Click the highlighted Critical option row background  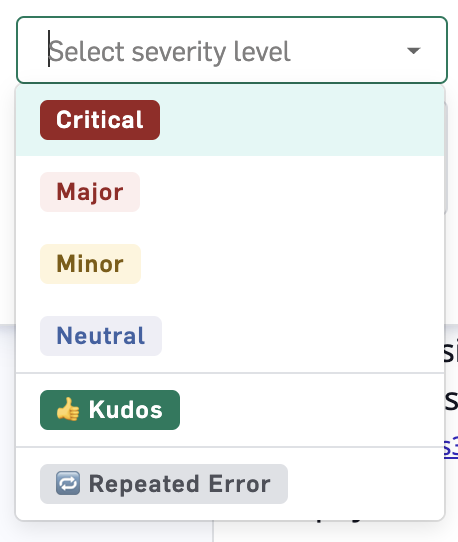tap(301, 120)
